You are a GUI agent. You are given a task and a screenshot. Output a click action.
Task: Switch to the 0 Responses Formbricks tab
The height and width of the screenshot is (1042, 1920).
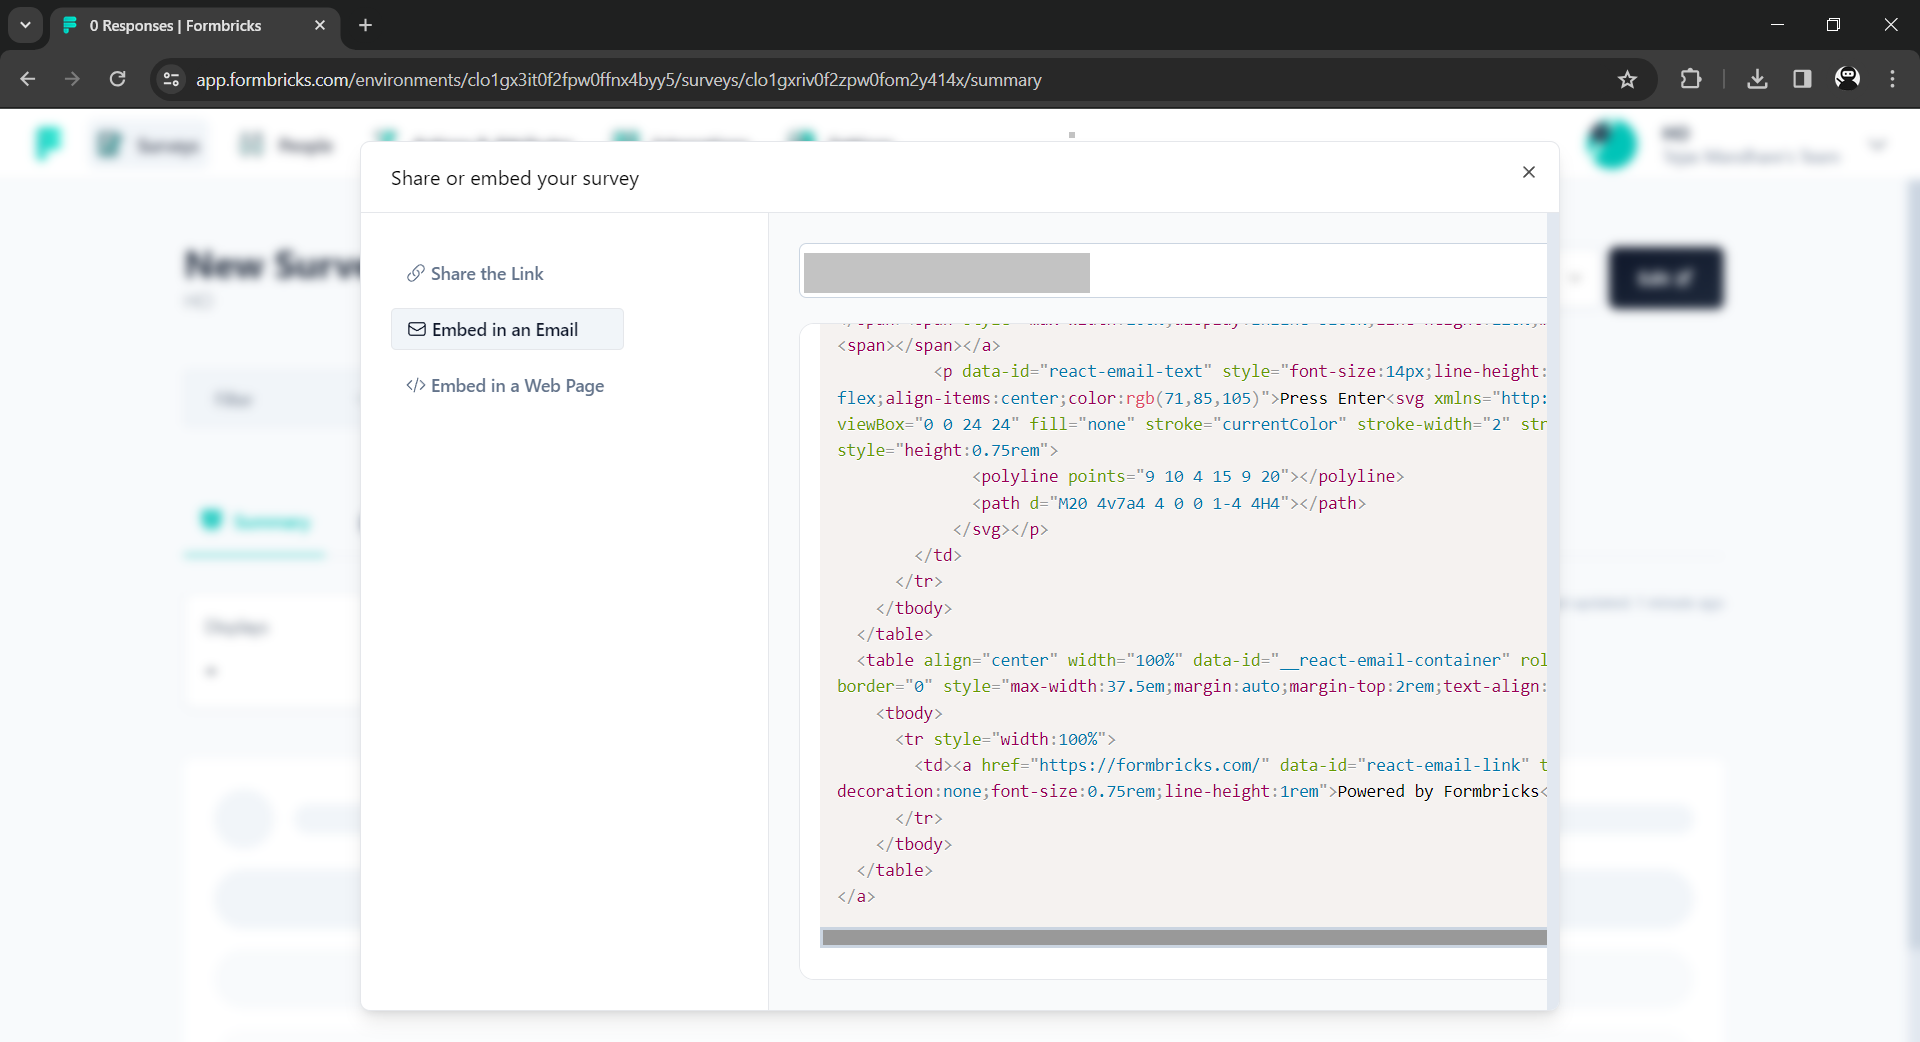click(x=175, y=26)
